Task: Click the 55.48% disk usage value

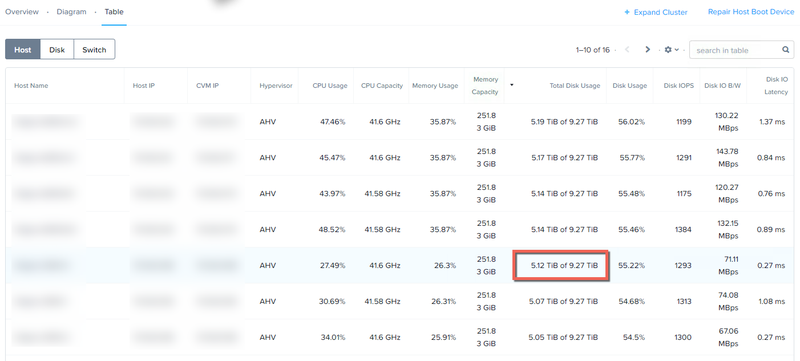Action: pyautogui.click(x=632, y=194)
